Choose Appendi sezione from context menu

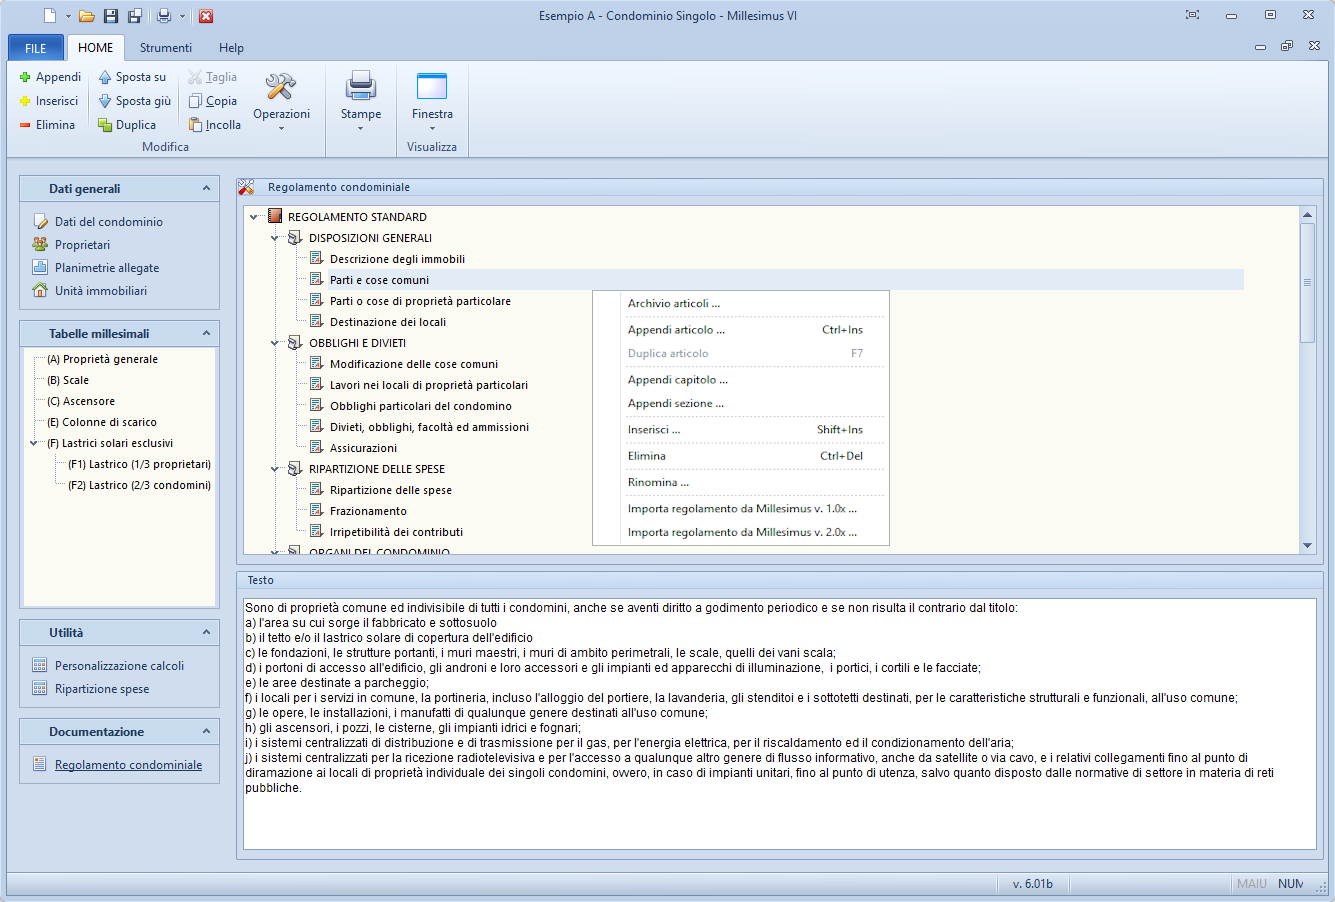click(x=741, y=403)
